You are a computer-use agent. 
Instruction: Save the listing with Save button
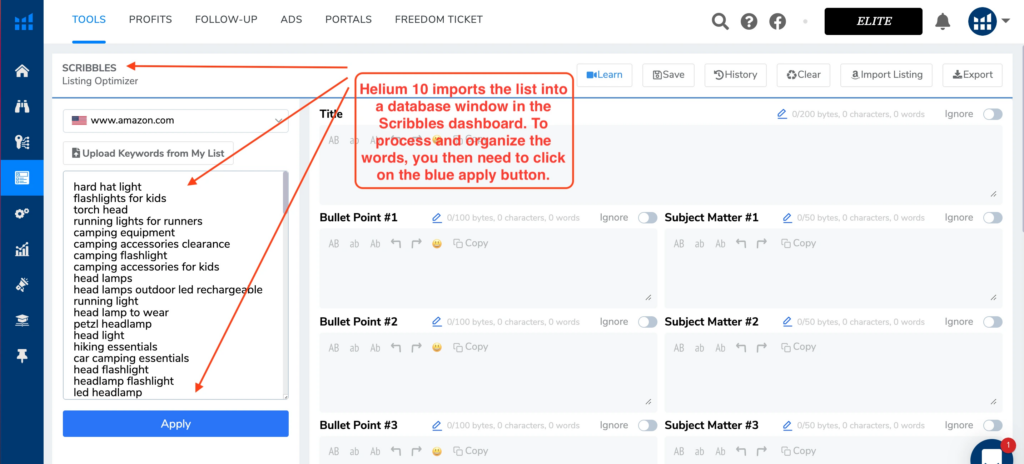(x=668, y=75)
